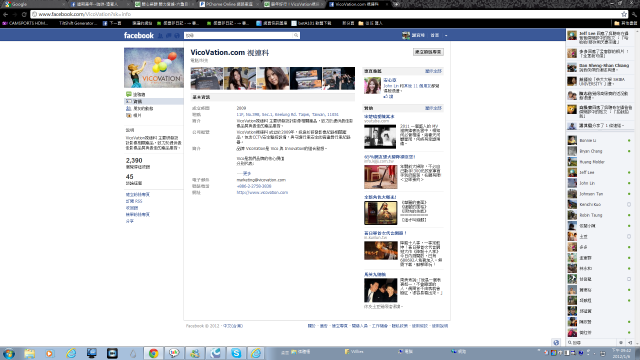Click the Taipei address link
The image size is (640, 360).
click(287, 114)
